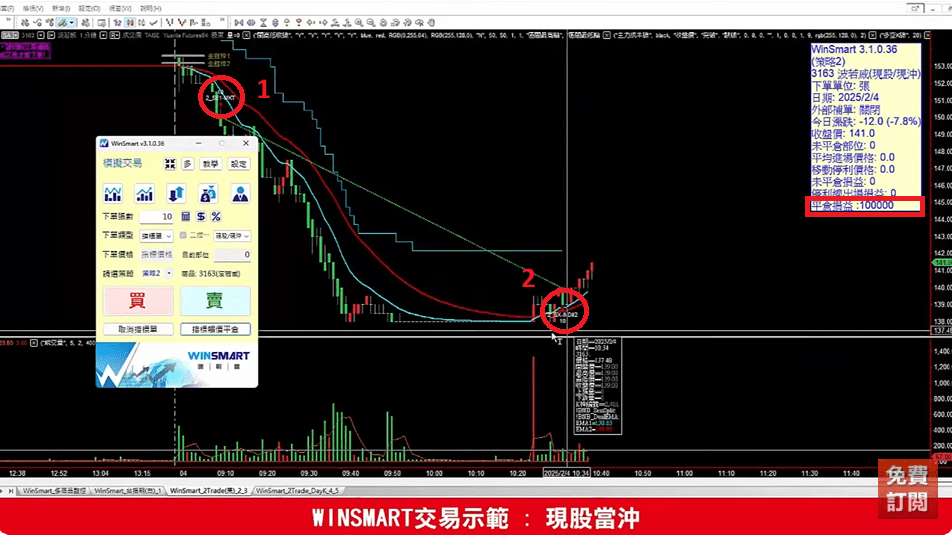
Task: Open the order type dropdown in WinSmart
Action: tap(156, 236)
